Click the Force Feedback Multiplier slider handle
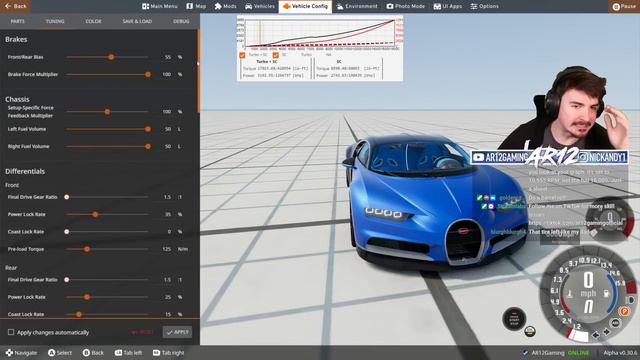The image size is (640, 360). click(107, 111)
